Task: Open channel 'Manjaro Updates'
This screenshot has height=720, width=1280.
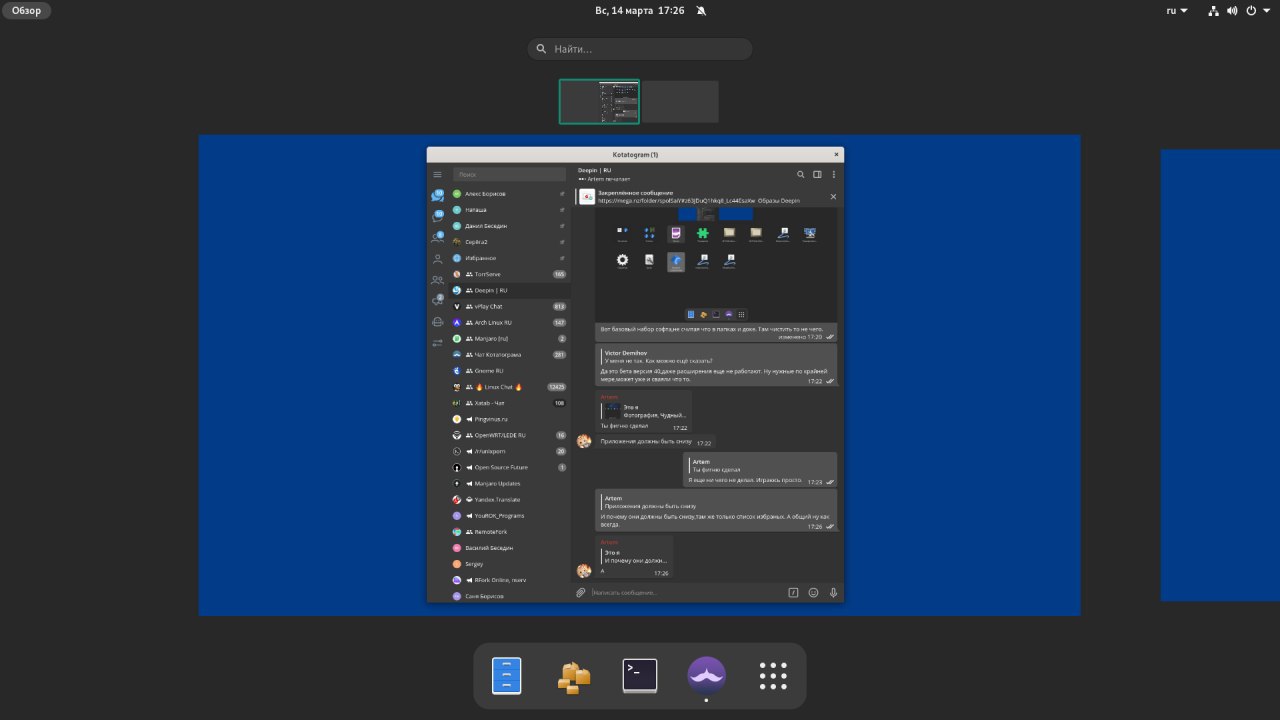Action: (x=509, y=483)
